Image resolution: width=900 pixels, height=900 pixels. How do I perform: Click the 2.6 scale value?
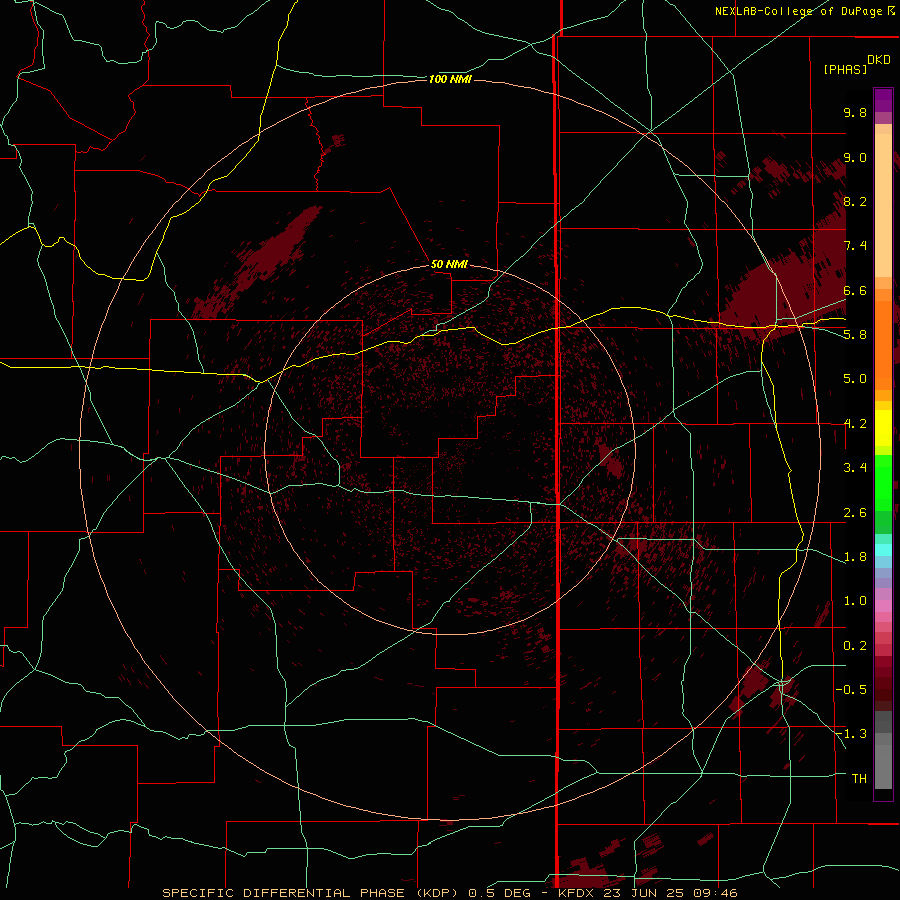tap(855, 513)
